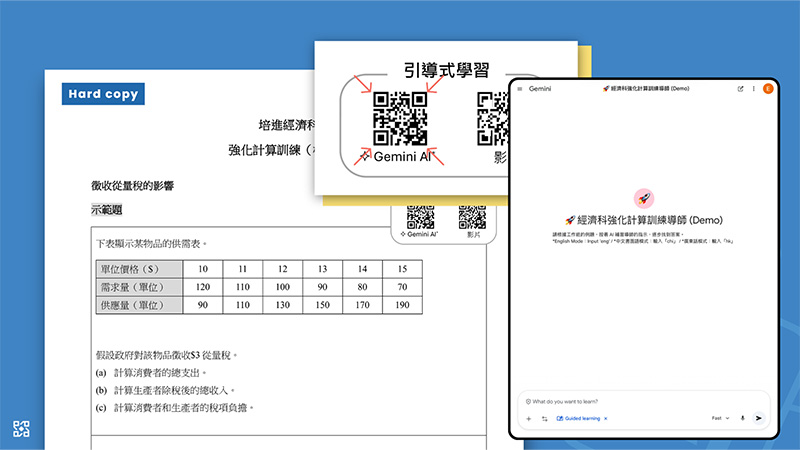This screenshot has width=800, height=450.
Task: Click the plus add-files icon in prompt box
Action: 529,418
